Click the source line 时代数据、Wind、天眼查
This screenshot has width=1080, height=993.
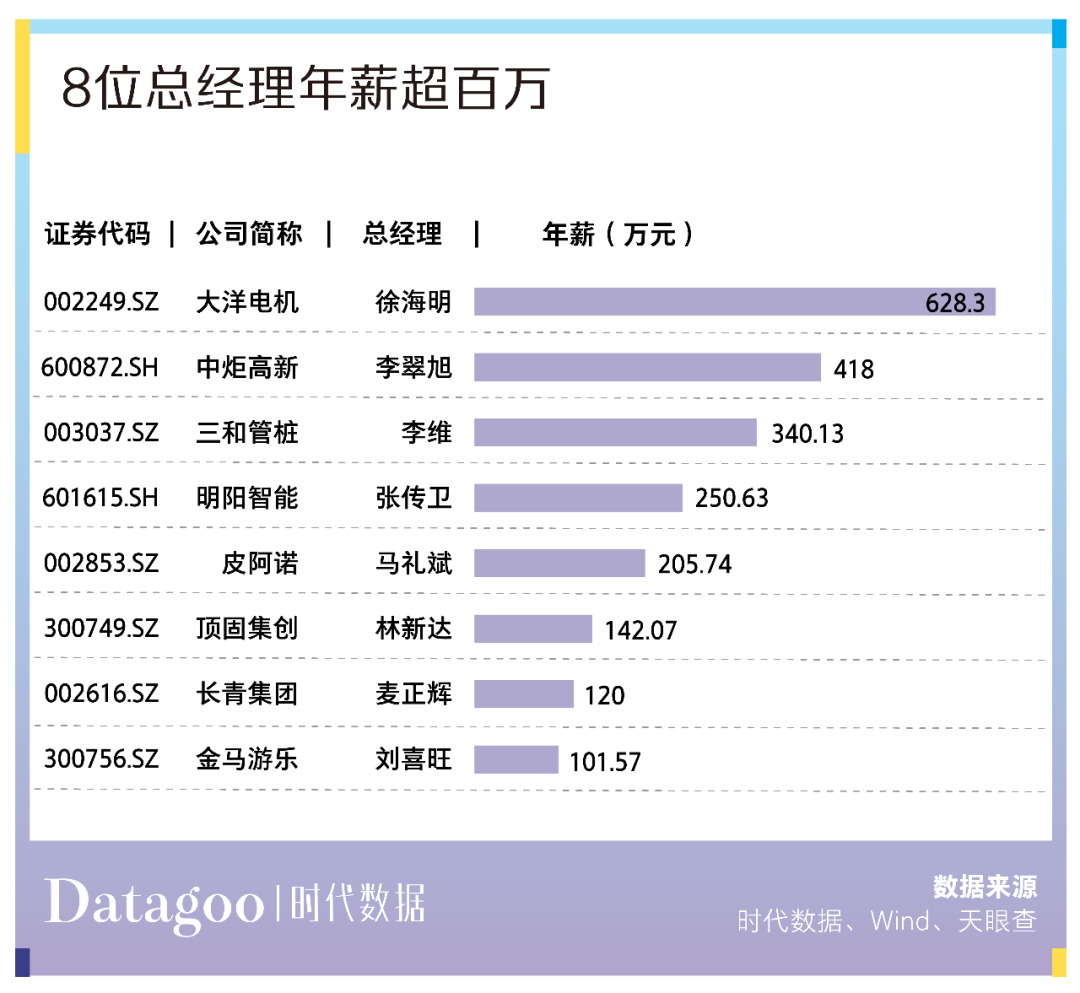(x=887, y=921)
